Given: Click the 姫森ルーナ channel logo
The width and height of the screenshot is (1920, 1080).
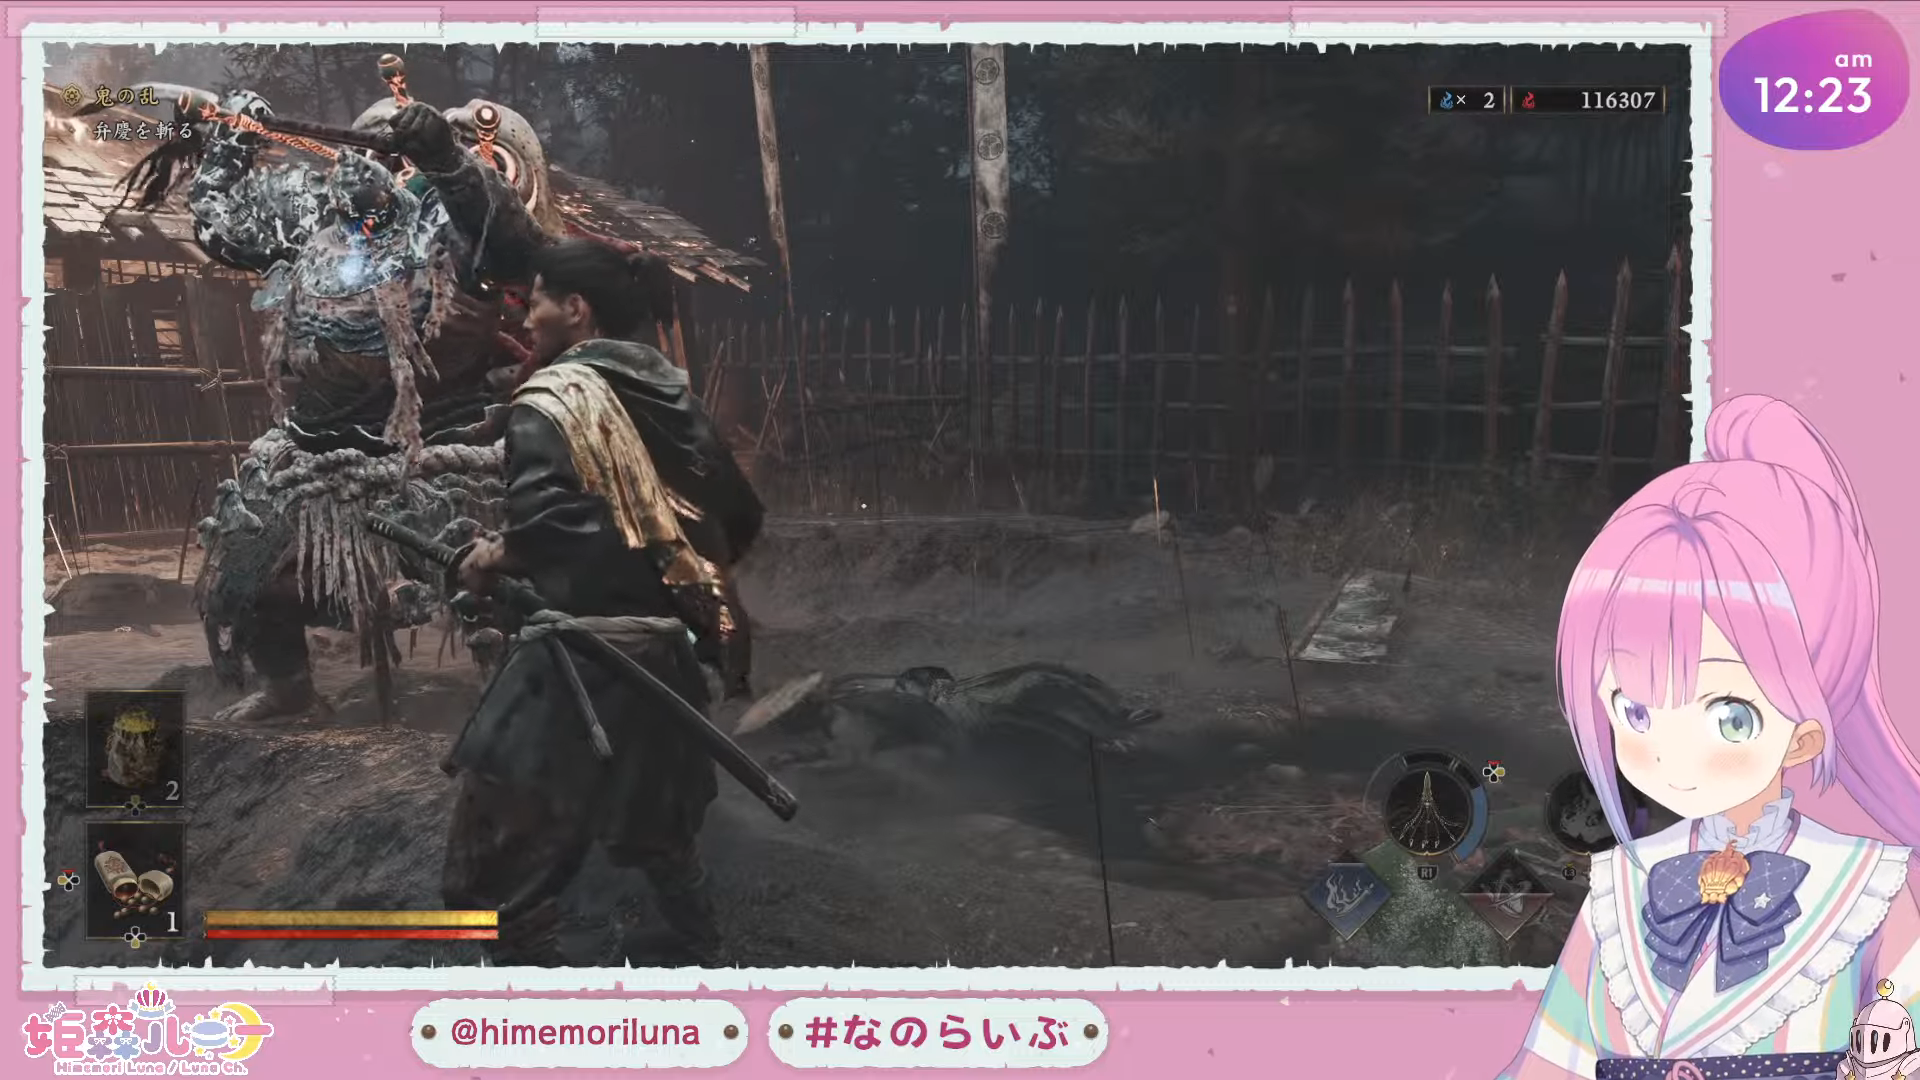Looking at the screenshot, I should [148, 1032].
